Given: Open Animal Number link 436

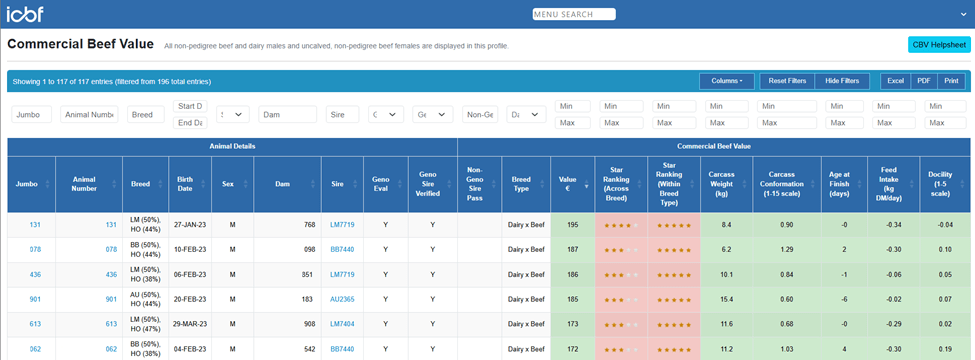Looking at the screenshot, I should [x=111, y=275].
